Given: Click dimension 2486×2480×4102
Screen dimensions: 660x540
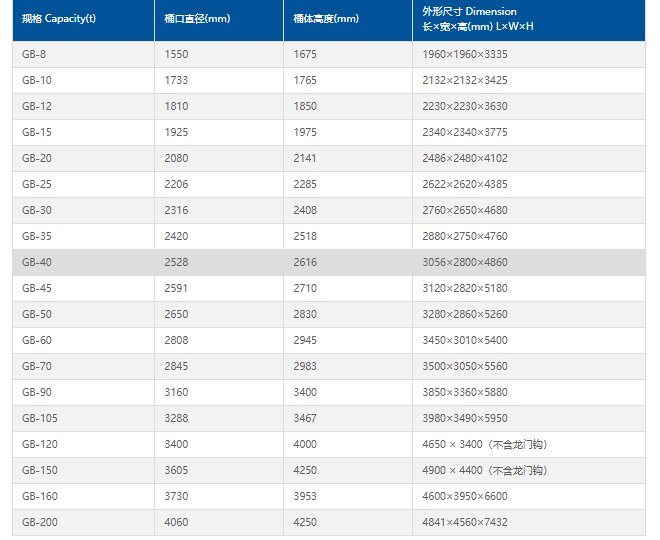Looking at the screenshot, I should (x=465, y=159).
